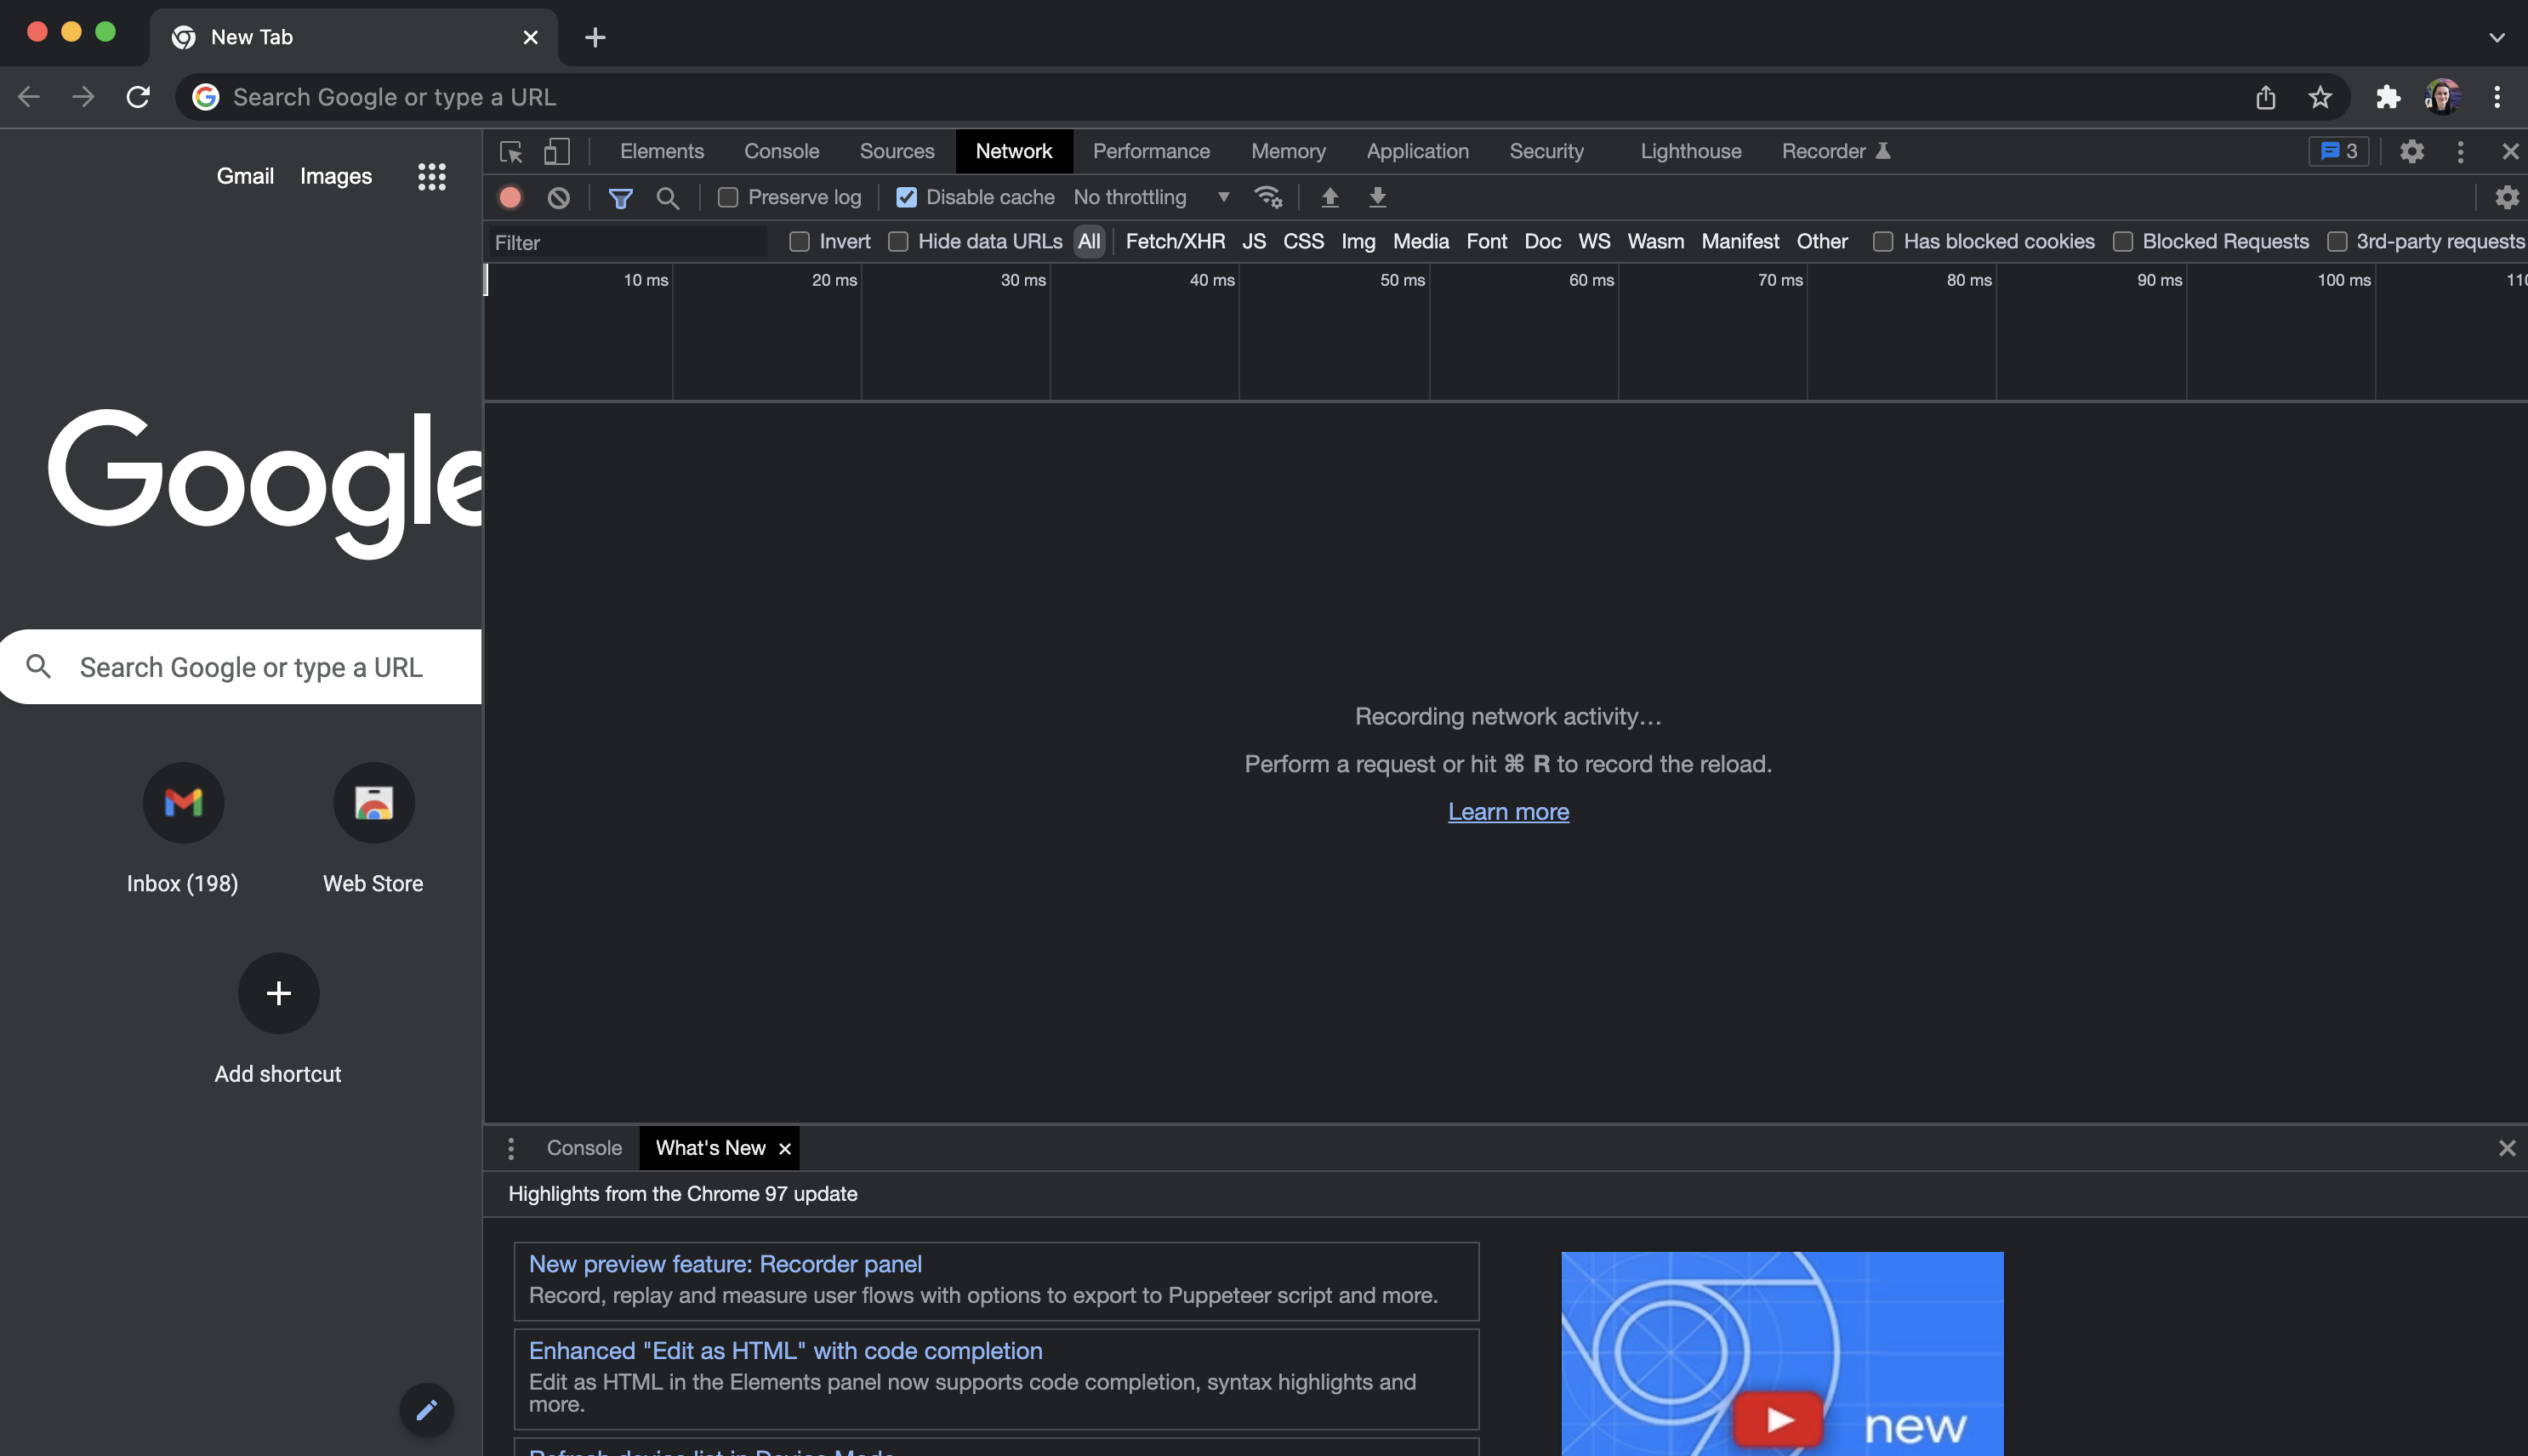Image resolution: width=2528 pixels, height=1456 pixels.
Task: Open the Lighthouse tab
Action: [x=1690, y=151]
